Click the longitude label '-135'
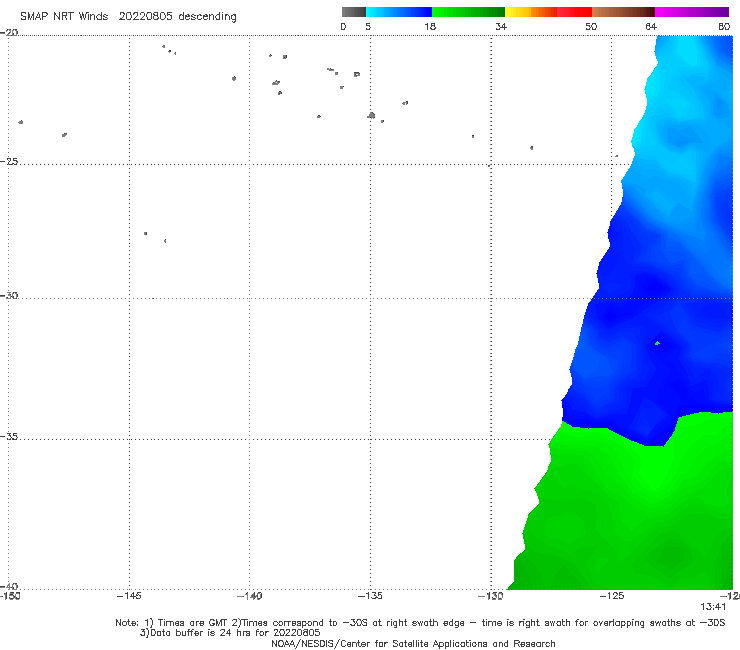This screenshot has width=740, height=650. point(370,596)
